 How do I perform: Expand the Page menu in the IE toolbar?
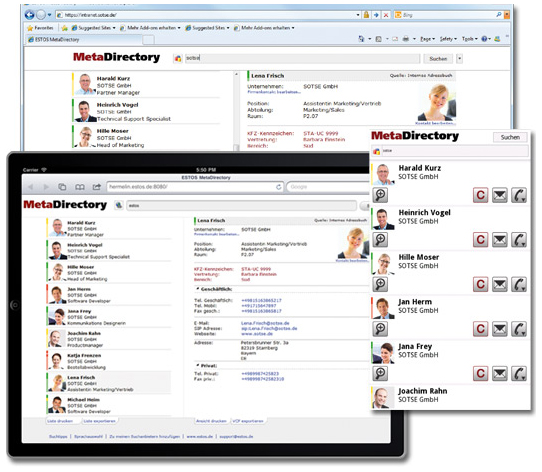tap(428, 39)
